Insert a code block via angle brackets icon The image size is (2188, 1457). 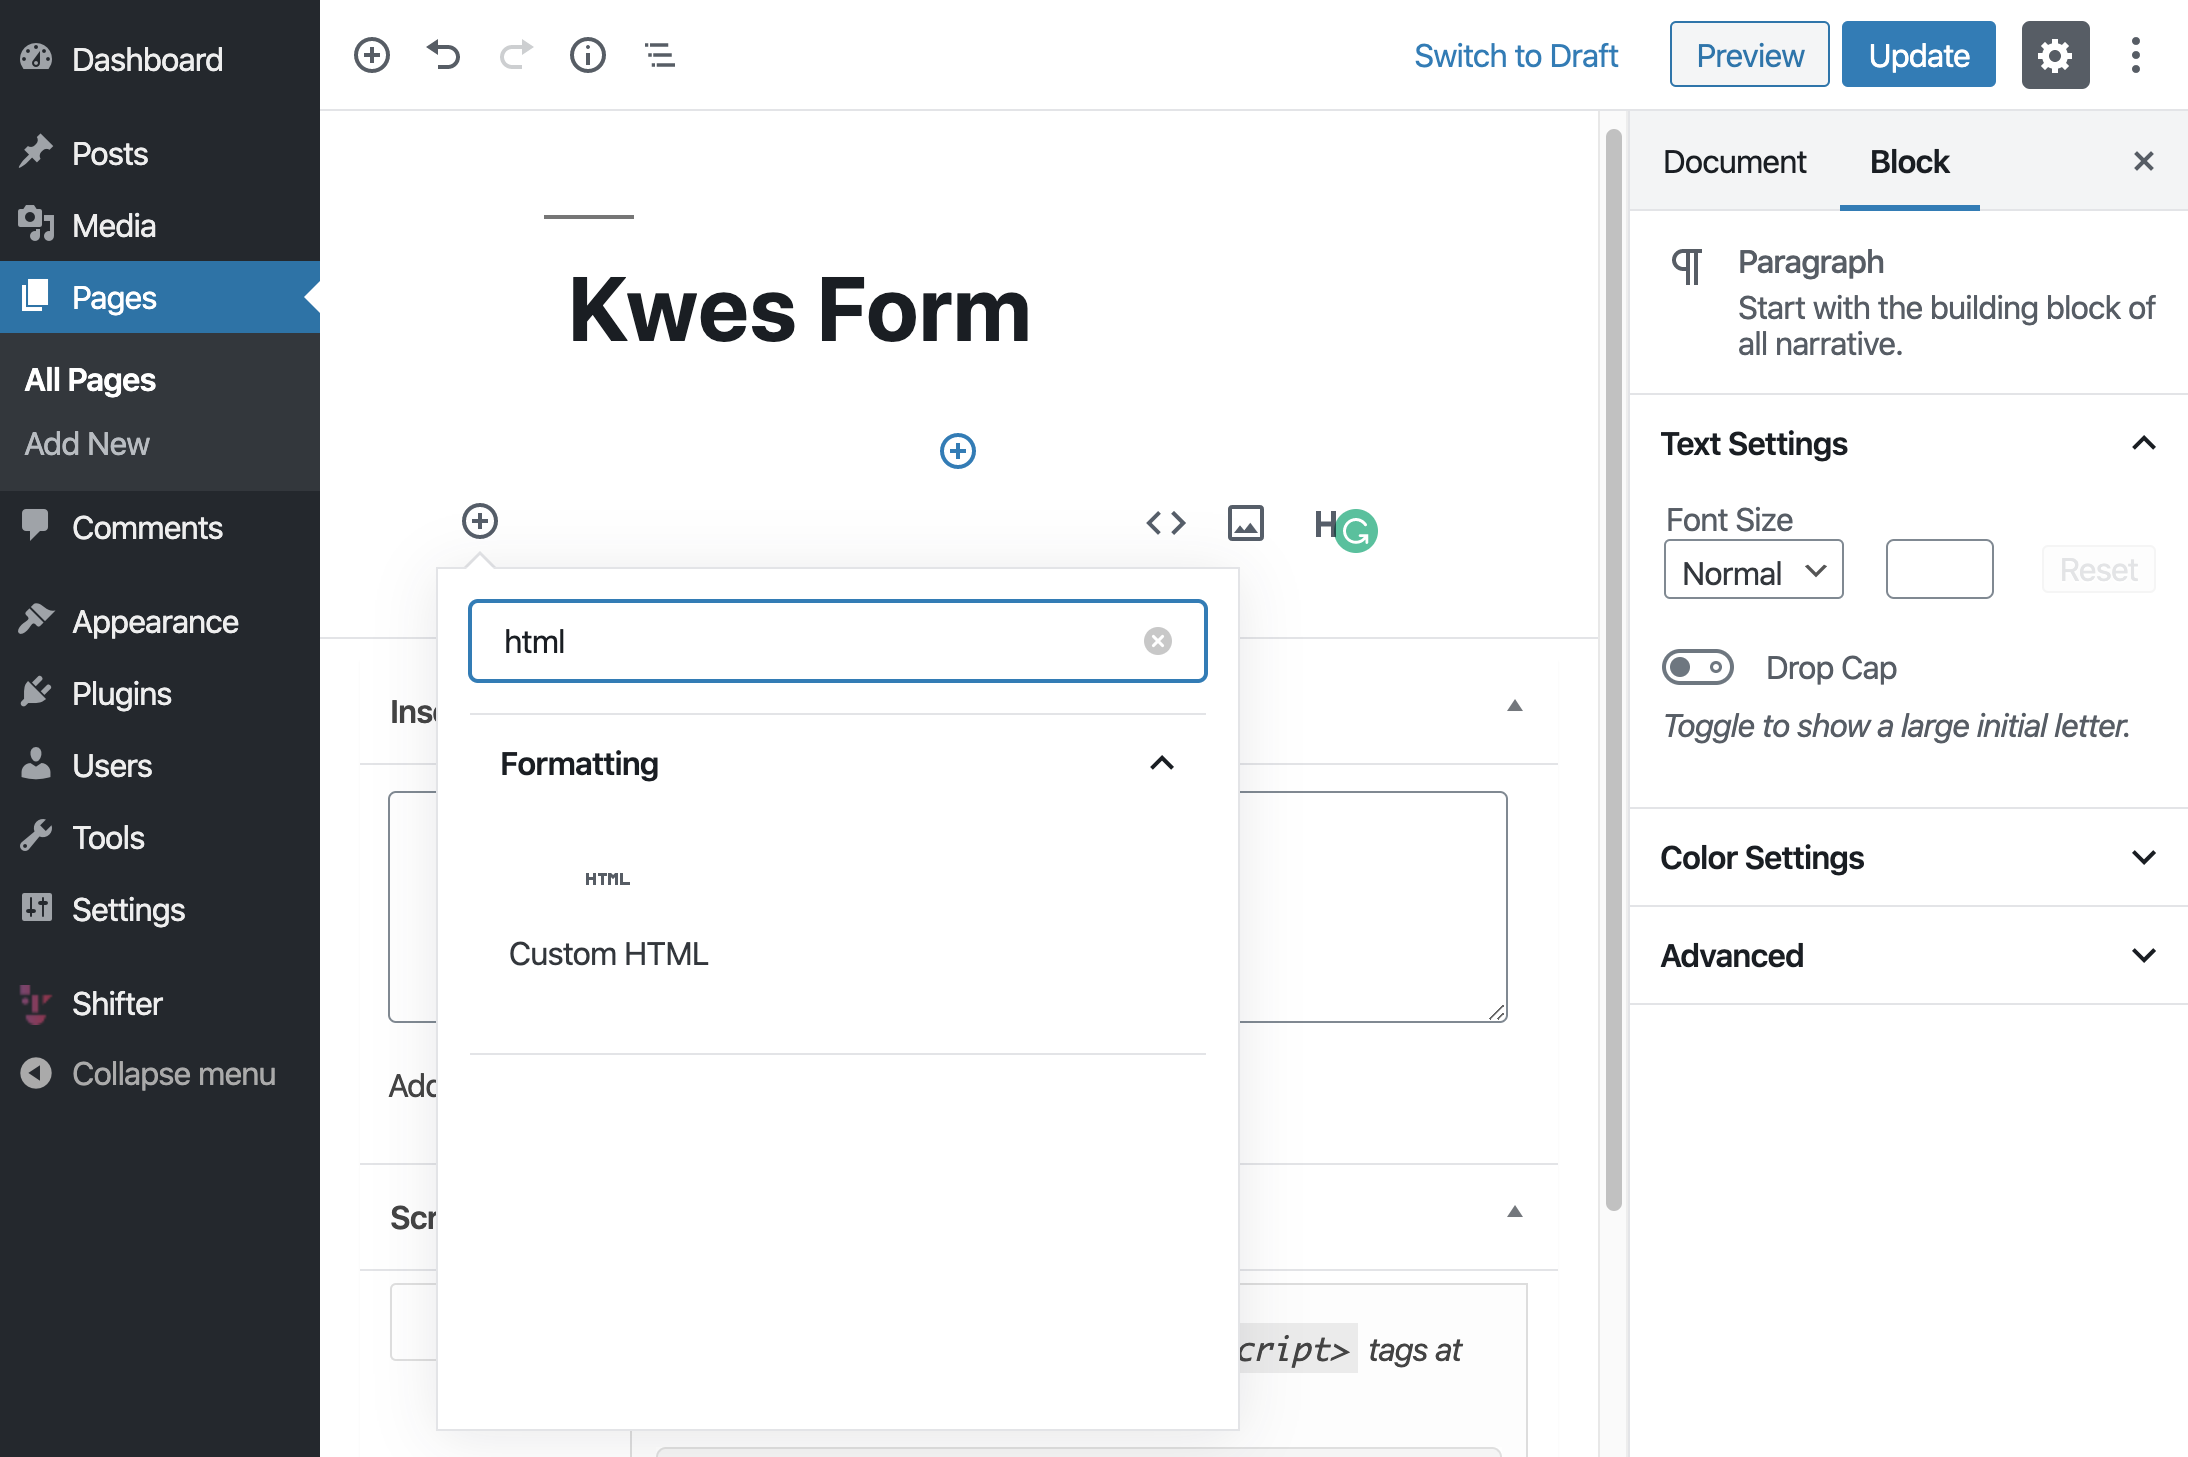[x=1166, y=523]
